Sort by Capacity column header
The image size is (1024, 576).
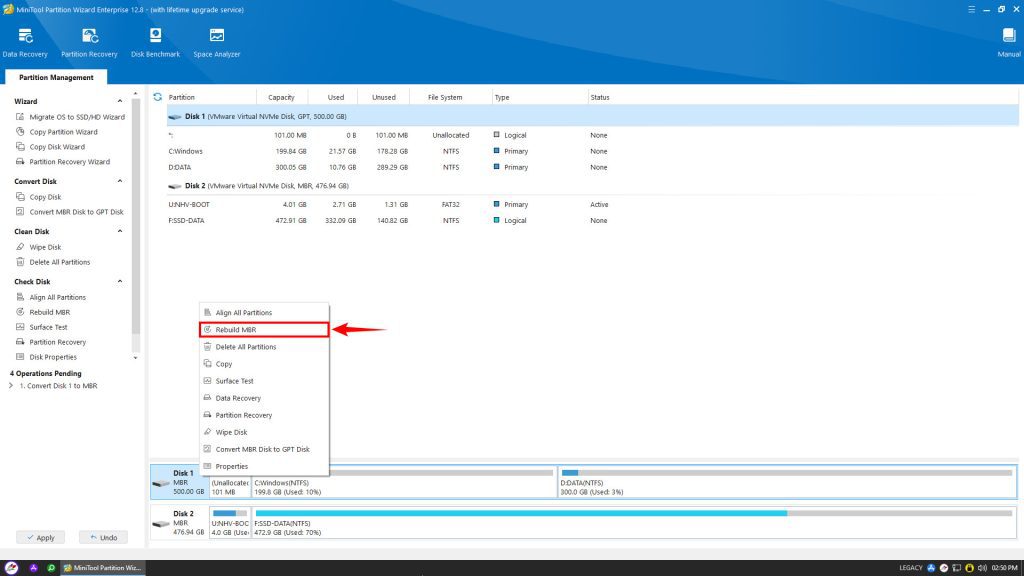coord(281,97)
